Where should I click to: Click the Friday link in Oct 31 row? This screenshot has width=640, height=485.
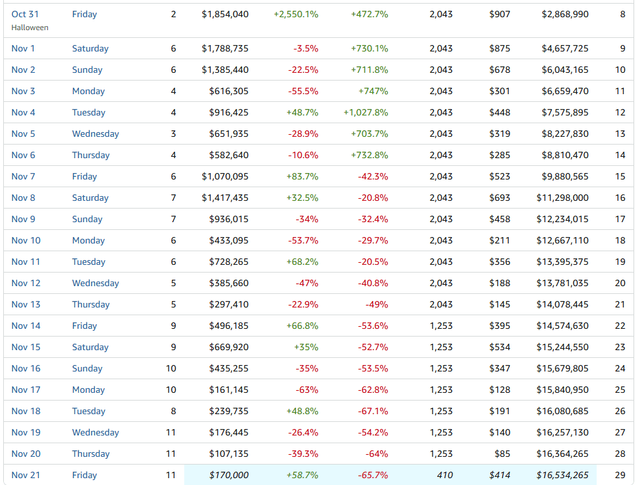[x=85, y=15]
